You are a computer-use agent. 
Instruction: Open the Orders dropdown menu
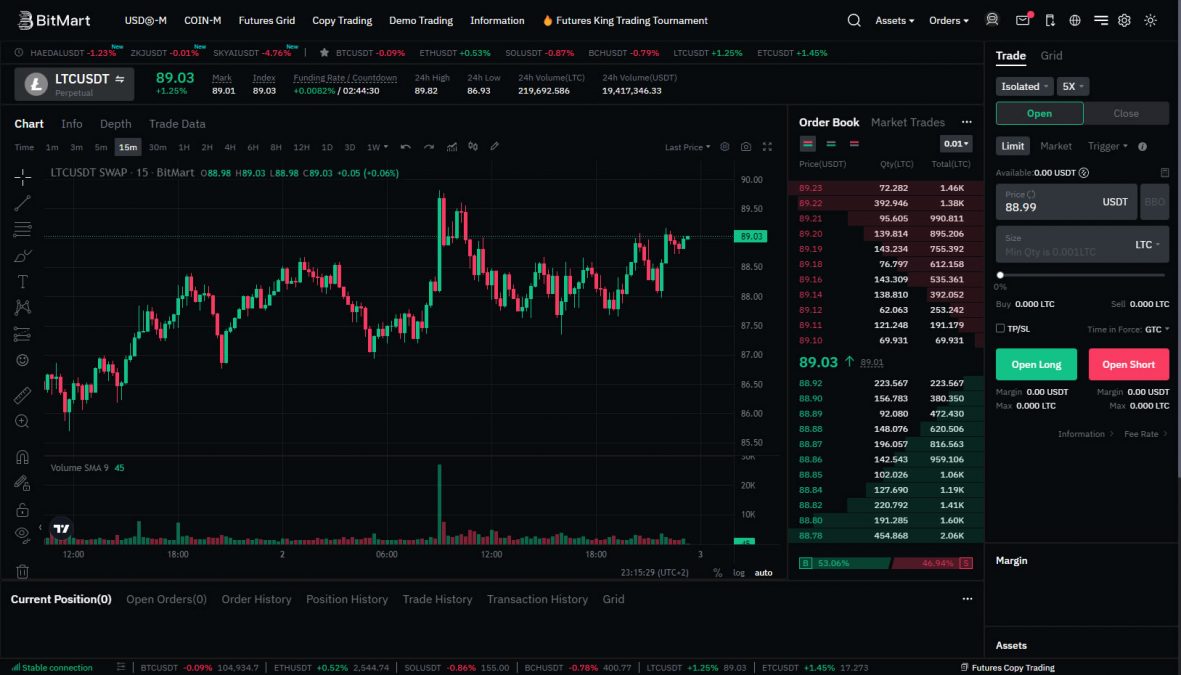point(948,20)
